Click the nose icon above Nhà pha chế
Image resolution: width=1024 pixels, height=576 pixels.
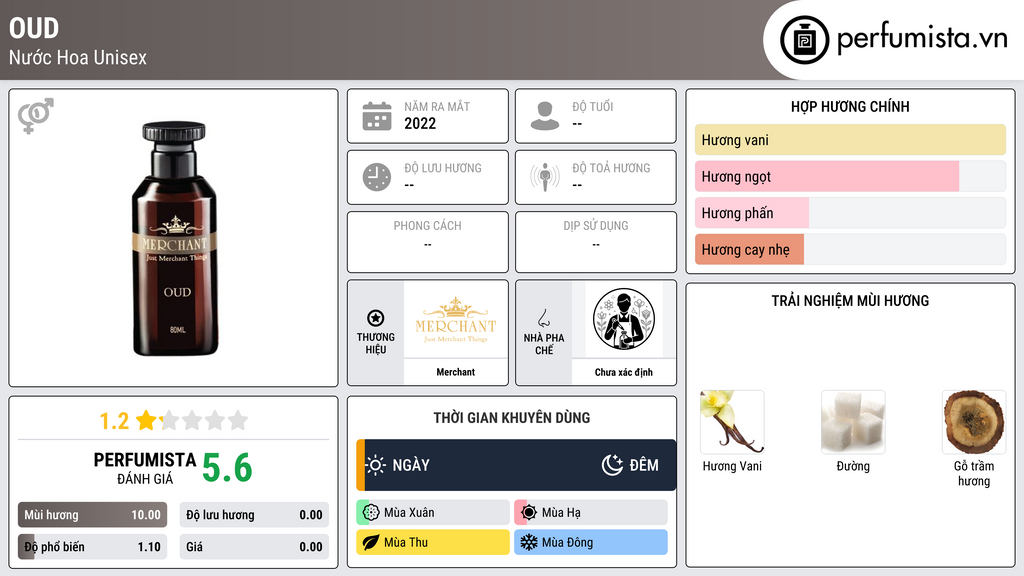point(543,318)
